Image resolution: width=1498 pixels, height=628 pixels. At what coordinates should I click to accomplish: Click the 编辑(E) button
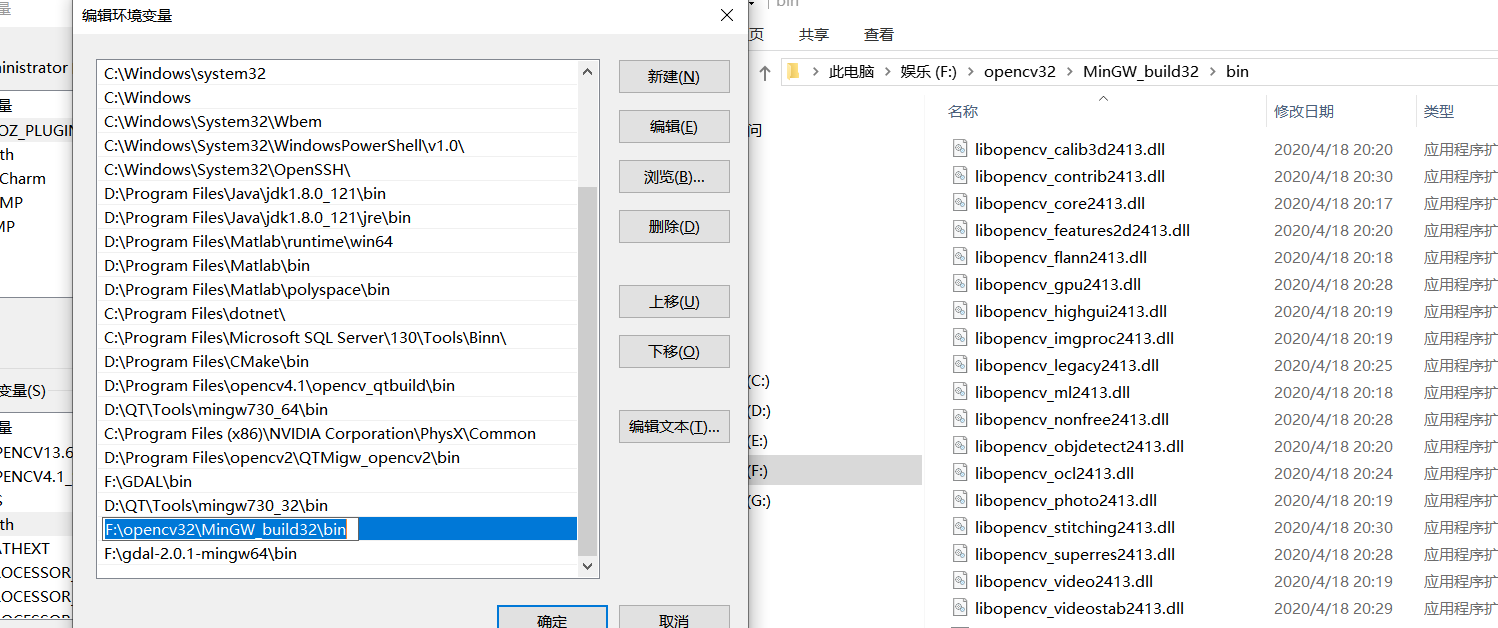pyautogui.click(x=674, y=127)
